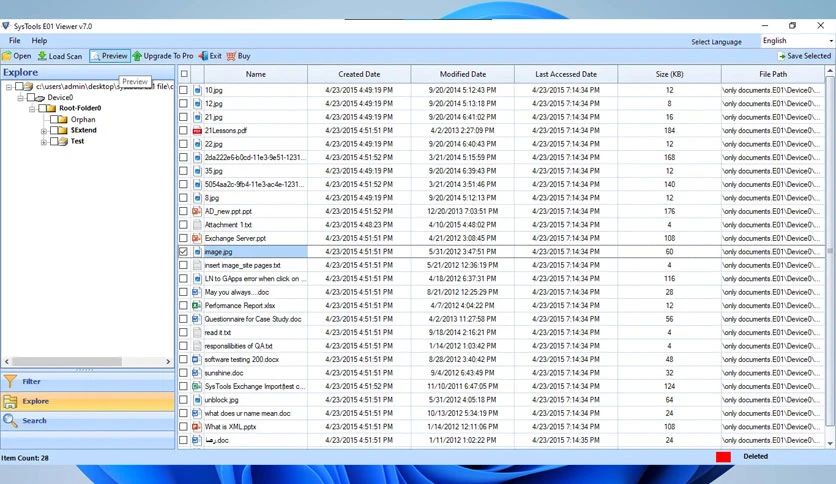Click the icon beside Questionnaire for Case Study.doc
The image size is (836, 484).
coord(197,319)
